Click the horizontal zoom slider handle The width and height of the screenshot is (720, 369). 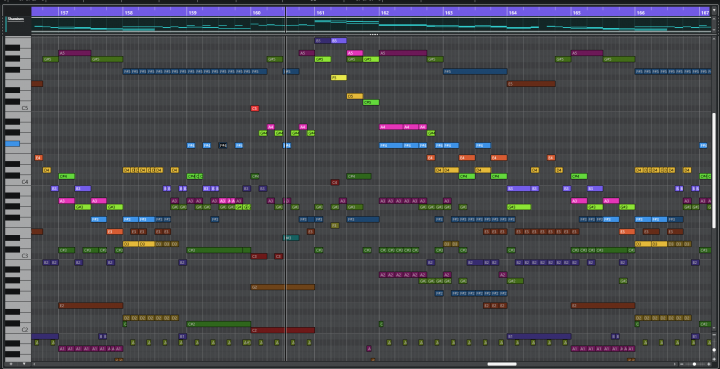[694, 364]
